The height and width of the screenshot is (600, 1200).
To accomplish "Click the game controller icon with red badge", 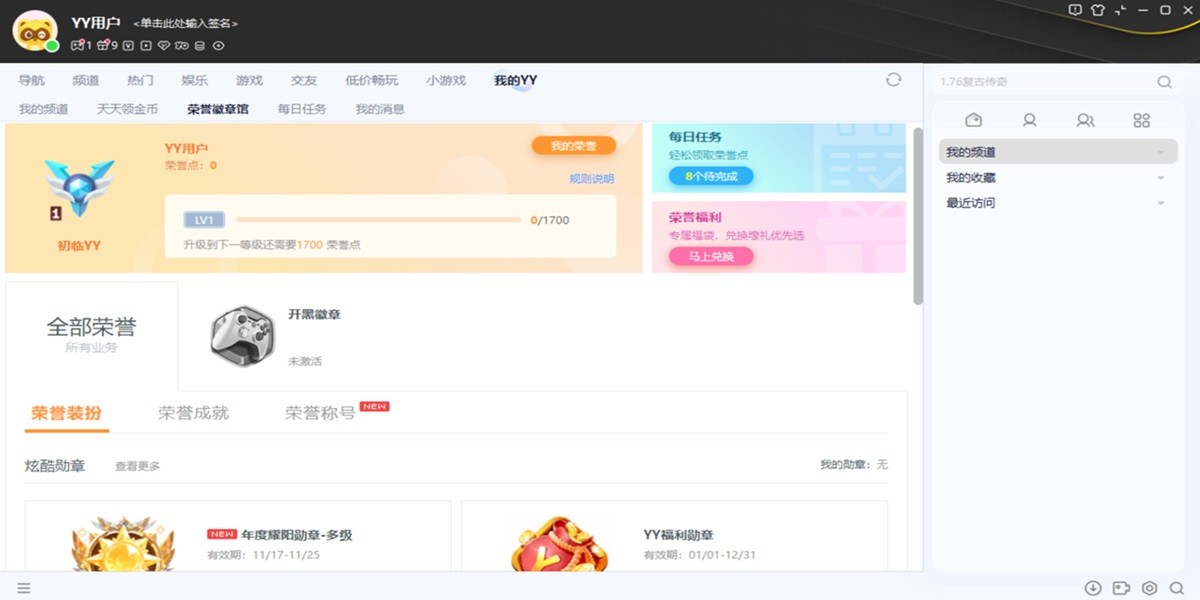I will [79, 44].
